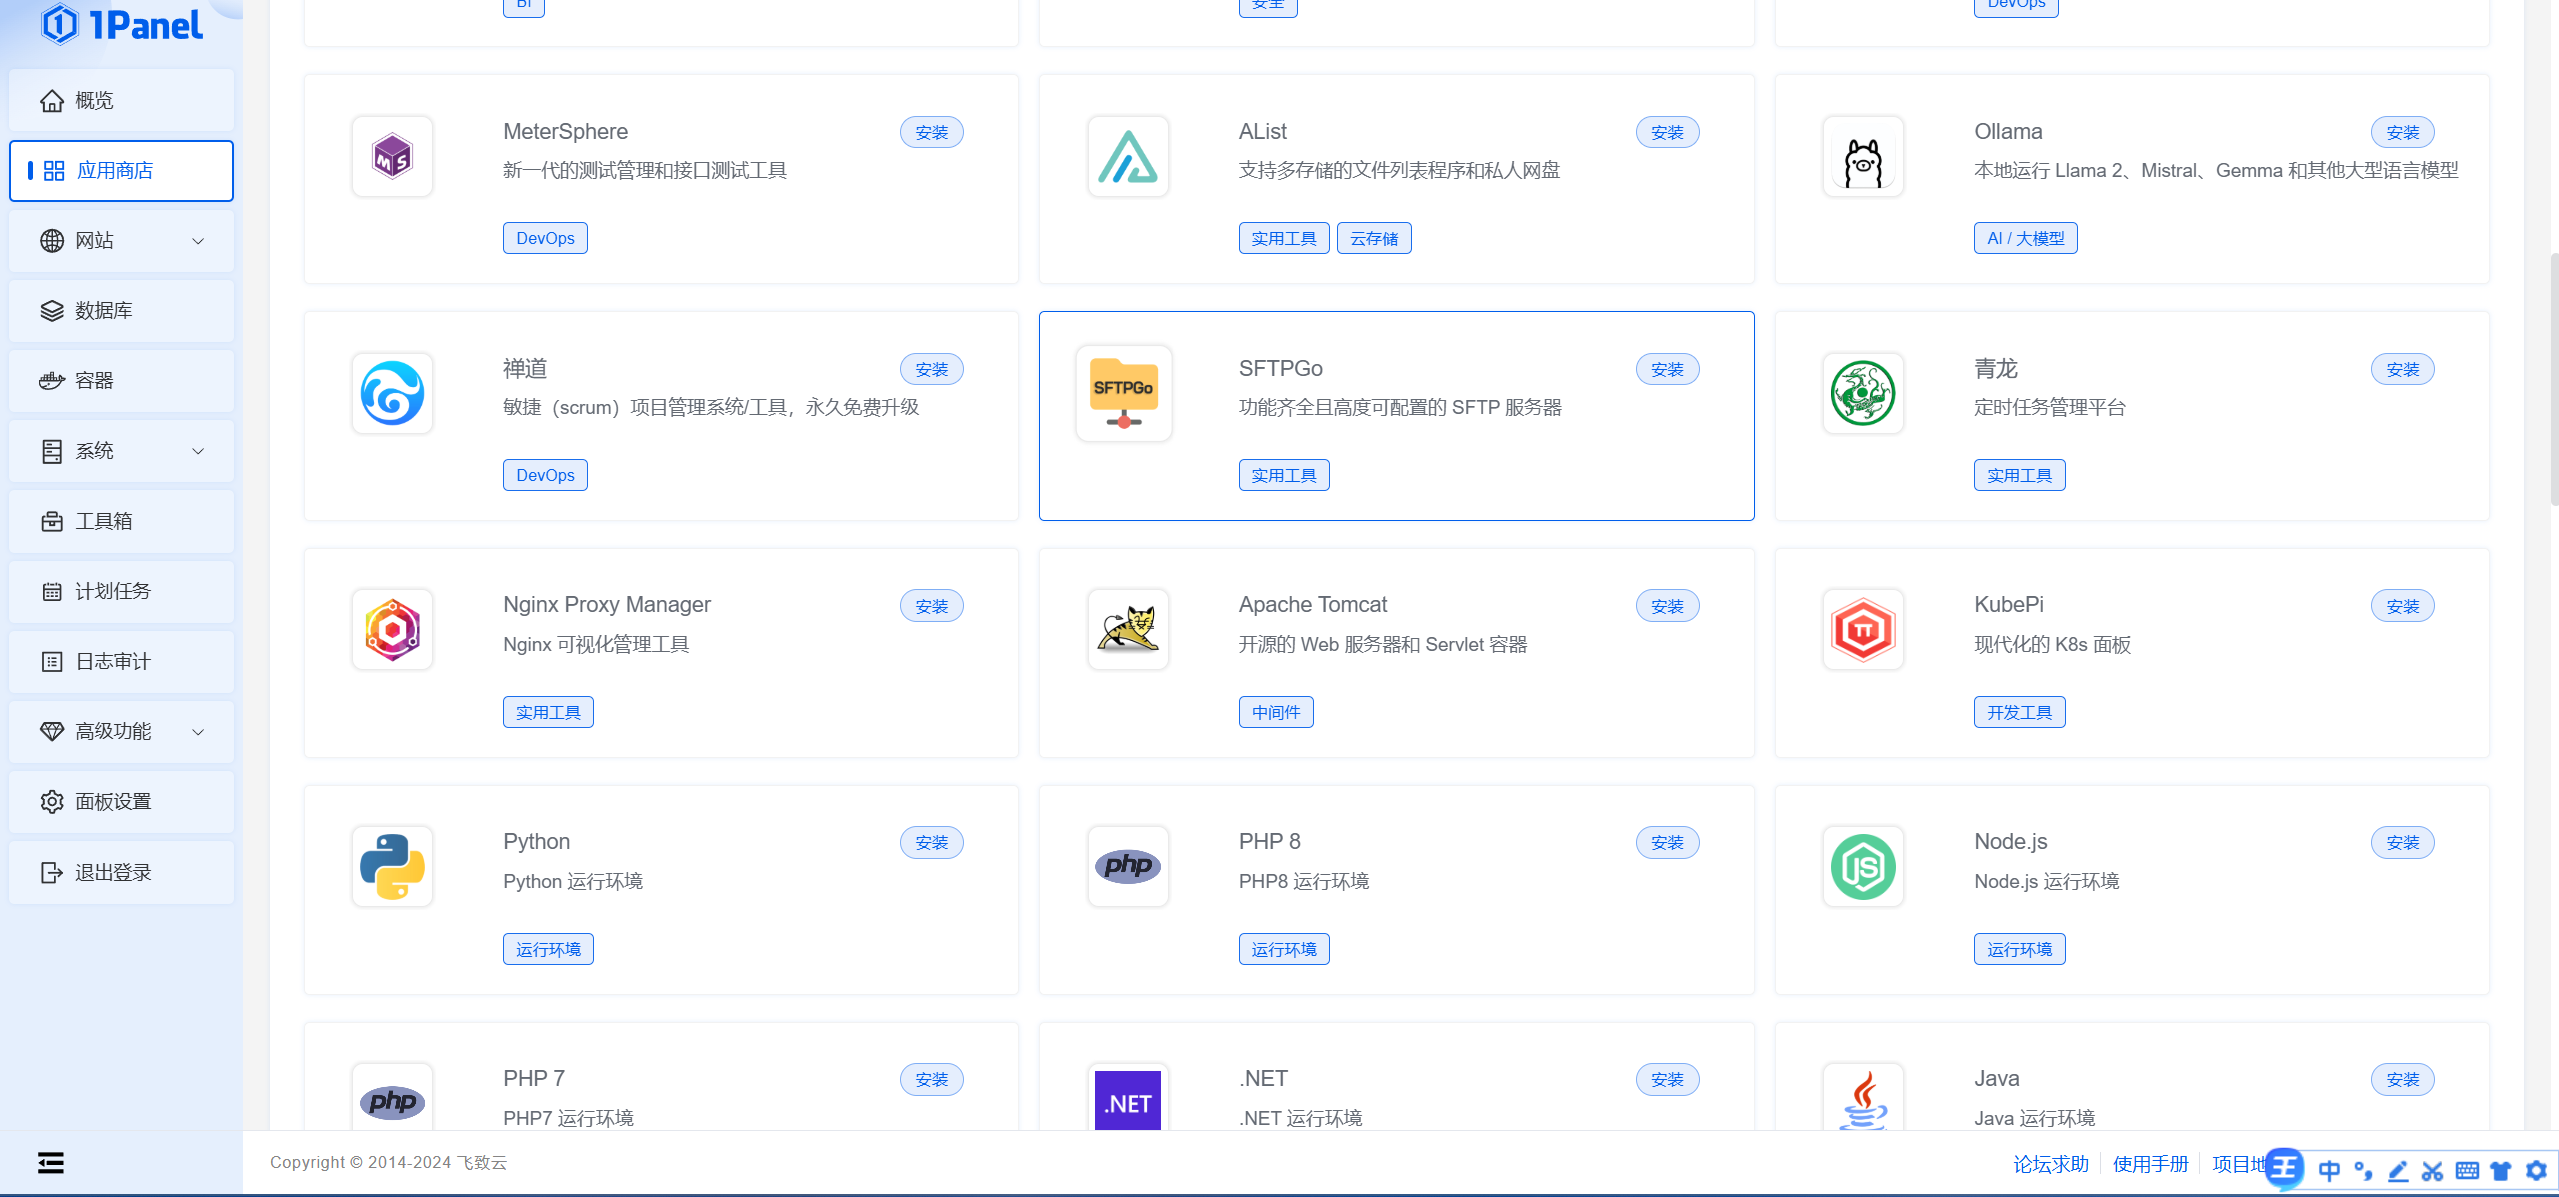This screenshot has height=1197, width=2559.
Task: Click the 中间件 tag on Apache Tomcat
Action: pyautogui.click(x=1276, y=712)
